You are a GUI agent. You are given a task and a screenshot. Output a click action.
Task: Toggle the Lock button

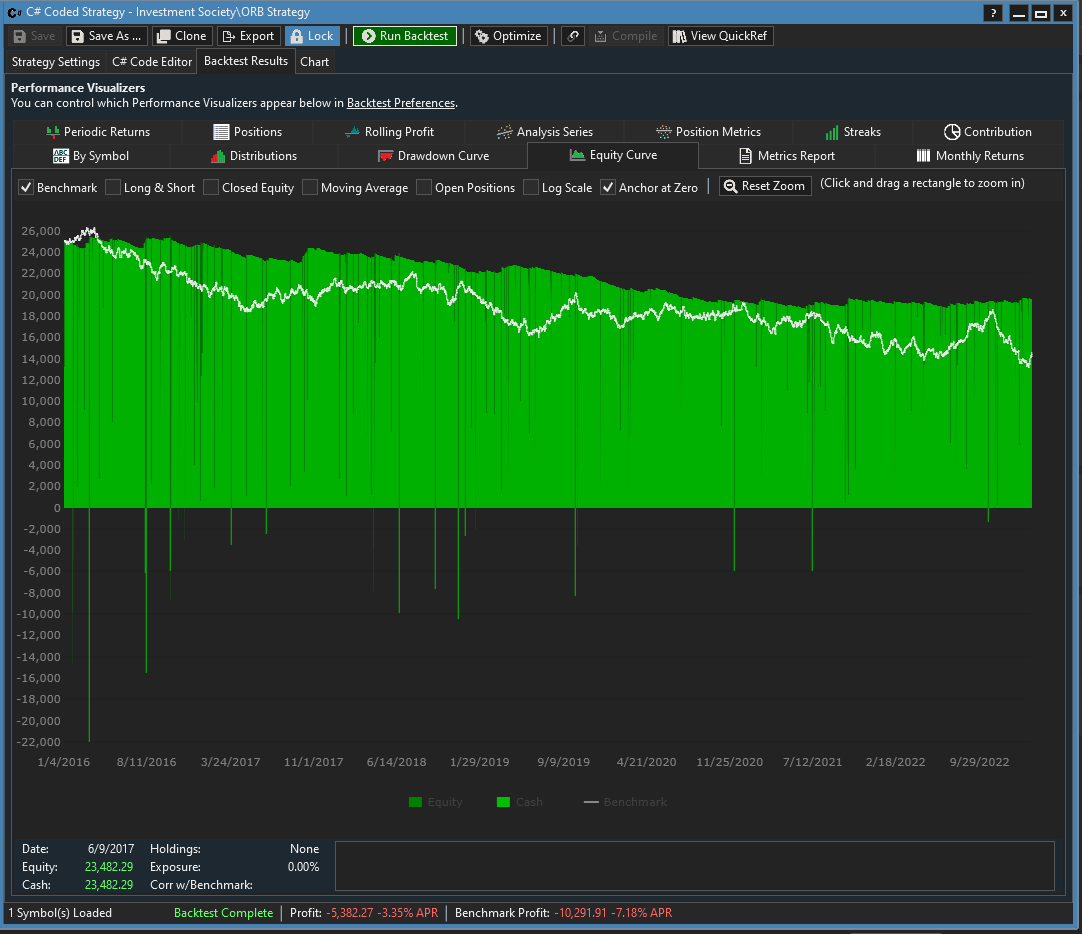point(311,36)
